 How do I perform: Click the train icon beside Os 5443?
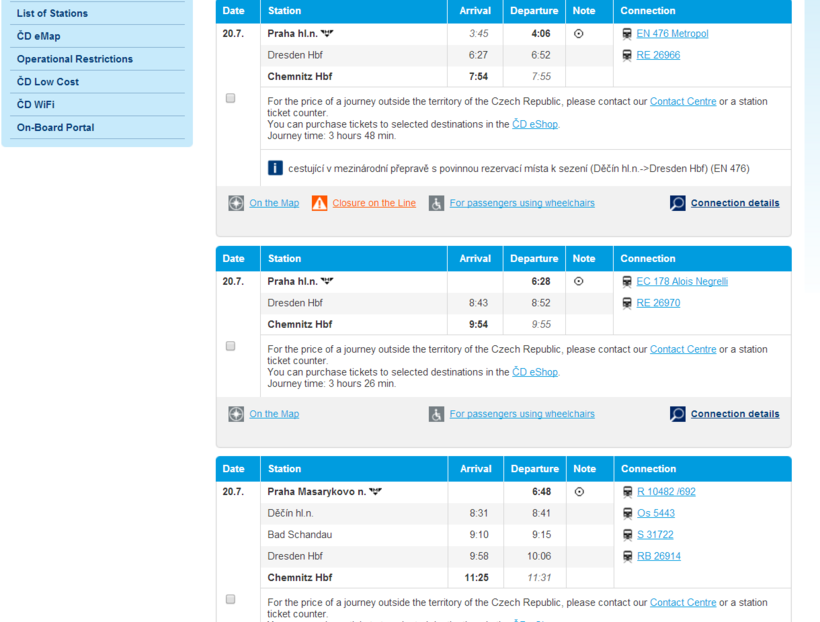click(628, 514)
